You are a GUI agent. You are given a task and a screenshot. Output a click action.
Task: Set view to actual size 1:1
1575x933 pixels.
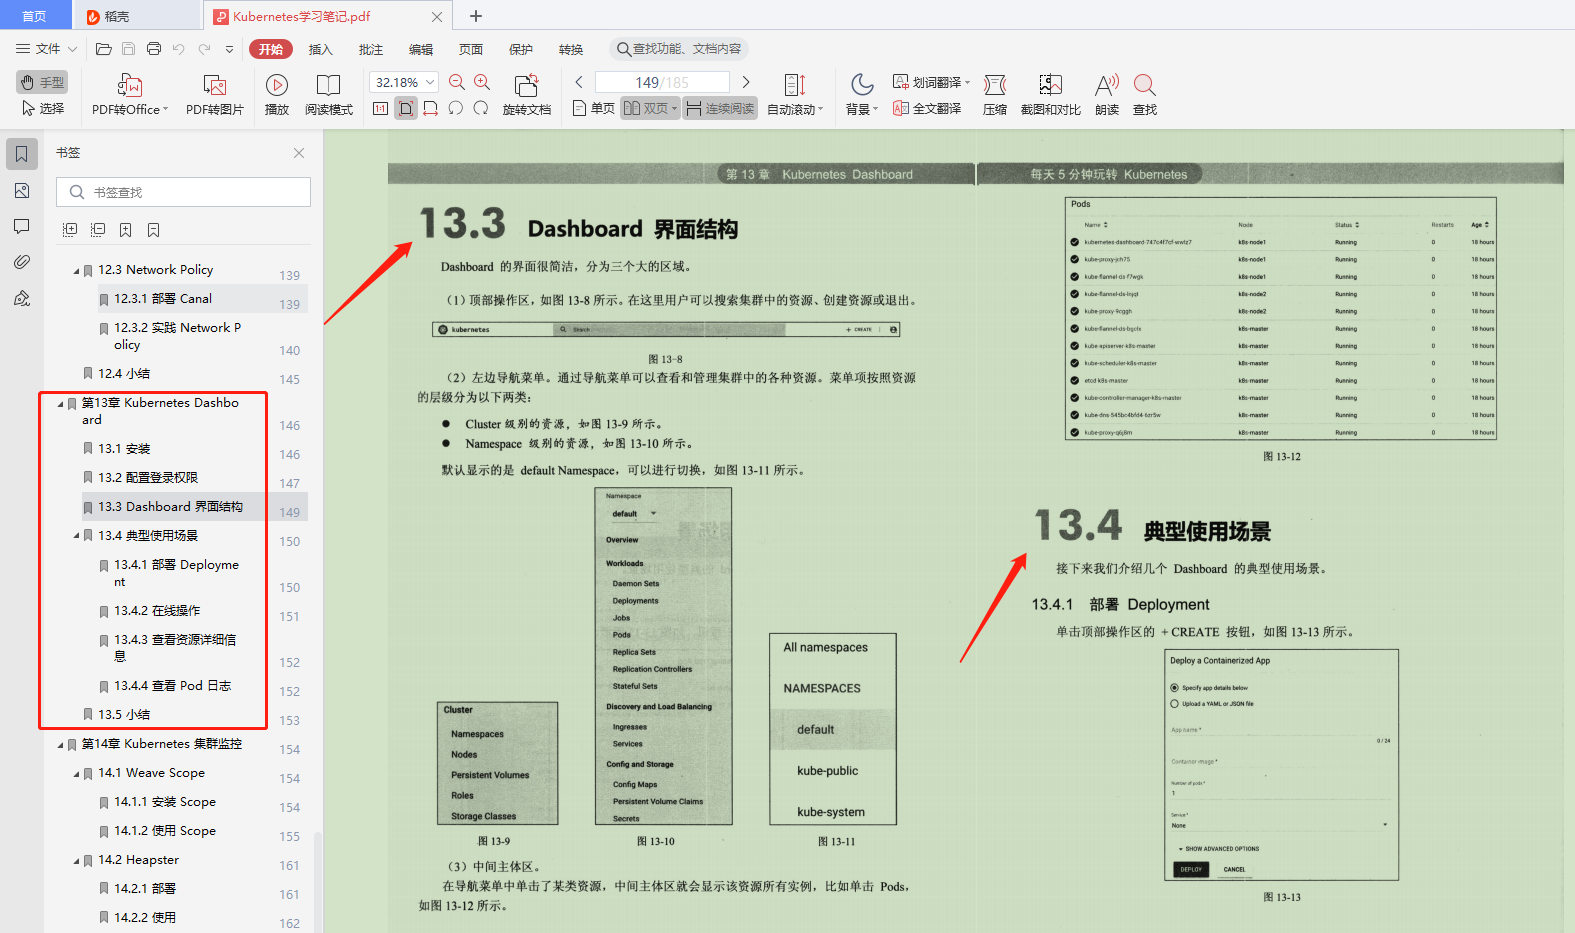pos(381,108)
